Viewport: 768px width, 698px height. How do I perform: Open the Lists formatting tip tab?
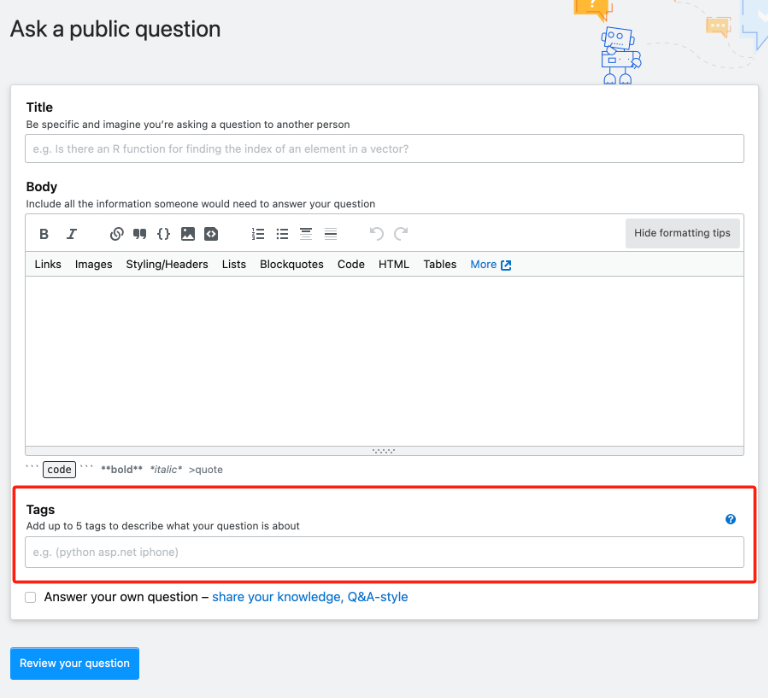point(234,265)
